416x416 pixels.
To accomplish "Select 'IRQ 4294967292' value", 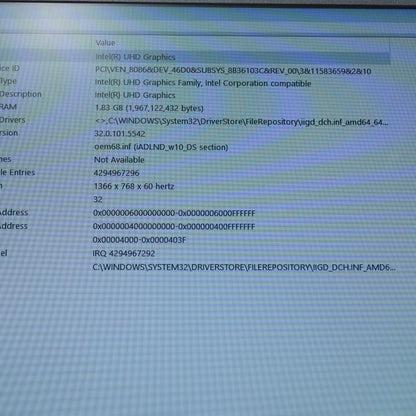I will [124, 253].
